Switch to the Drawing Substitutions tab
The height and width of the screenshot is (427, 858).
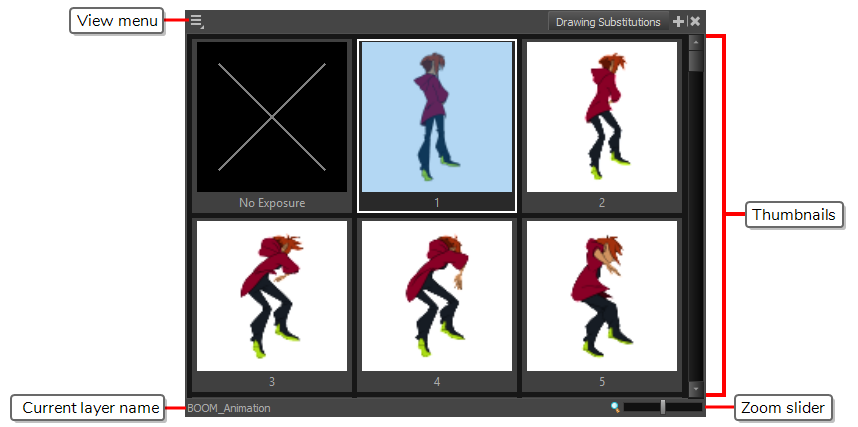click(x=608, y=21)
